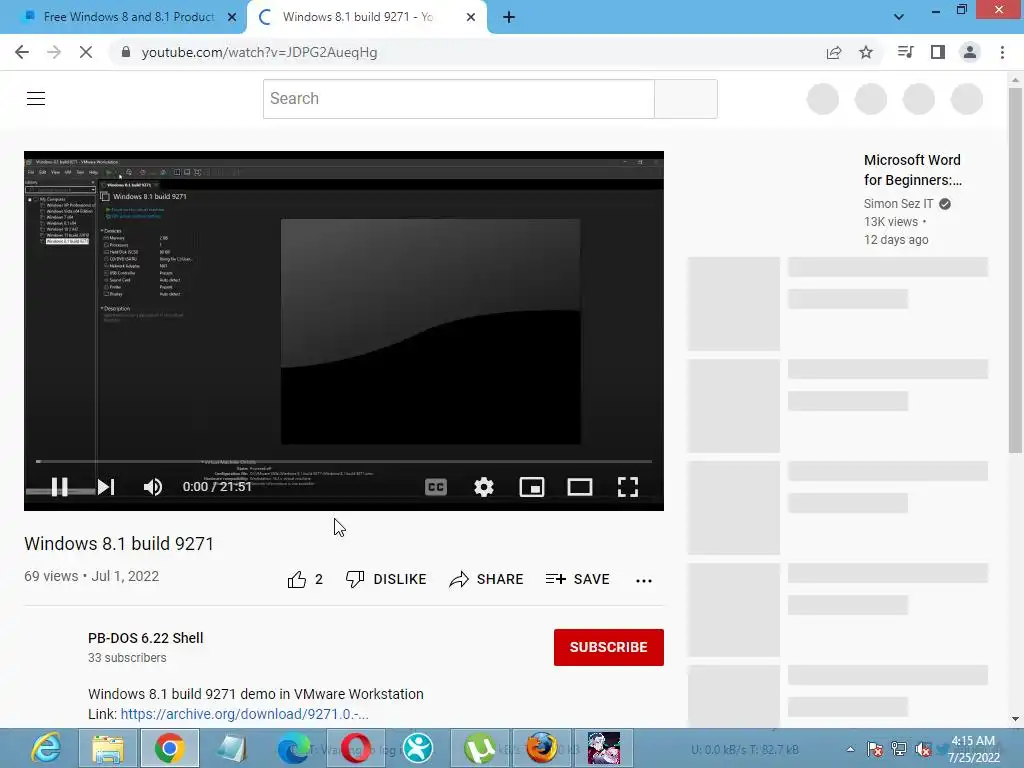
Task: Click the address bar URL
Action: [x=259, y=52]
